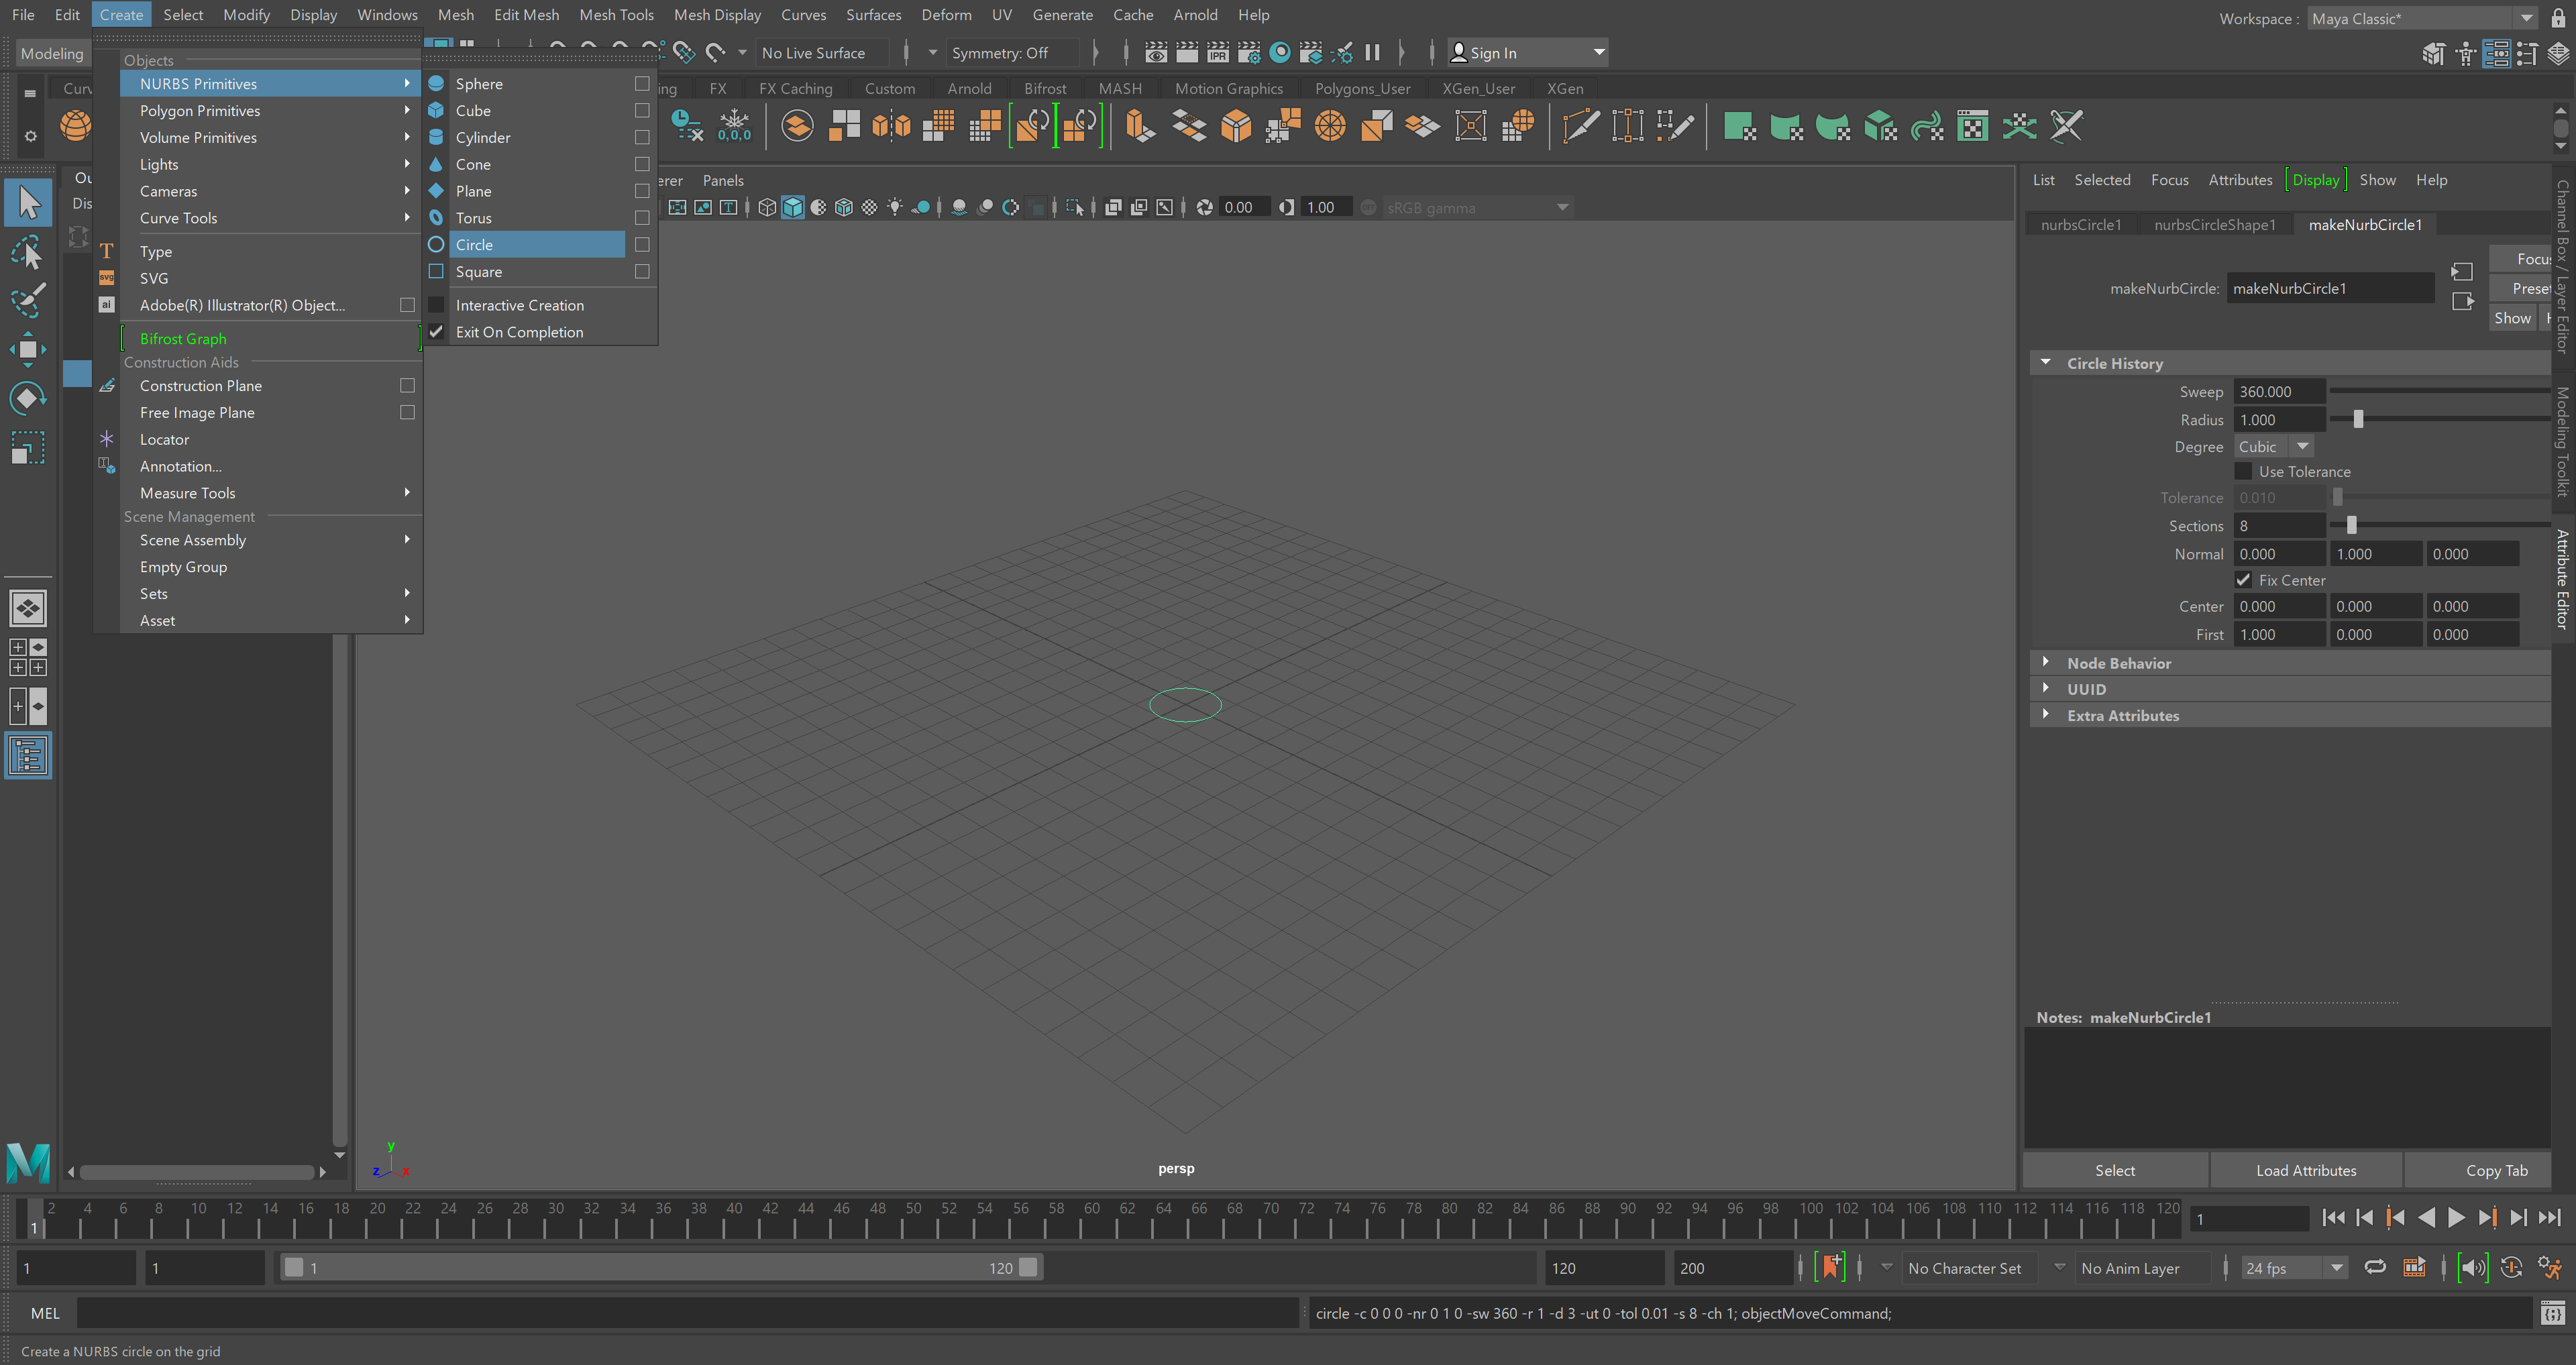Choose Torus from NURBS Primitives submenu
This screenshot has height=1365, width=2576.
coord(474,218)
